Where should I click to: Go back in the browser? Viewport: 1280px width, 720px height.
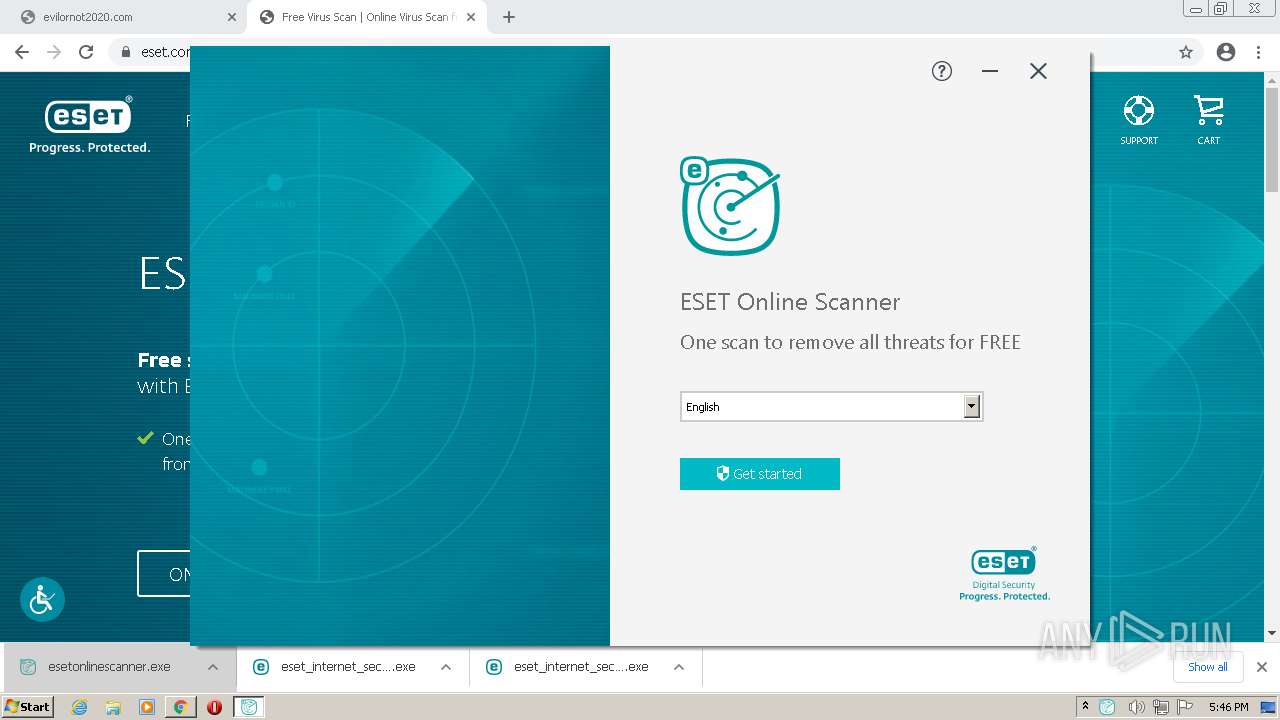point(22,52)
